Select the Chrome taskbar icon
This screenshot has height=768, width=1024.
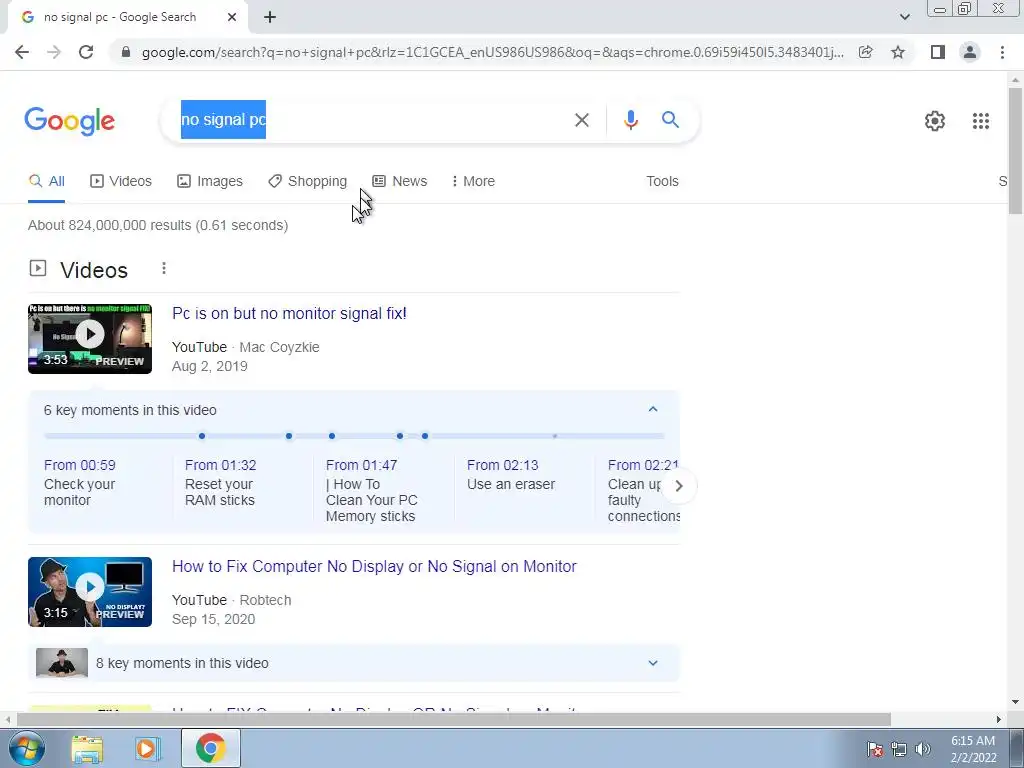click(x=210, y=748)
